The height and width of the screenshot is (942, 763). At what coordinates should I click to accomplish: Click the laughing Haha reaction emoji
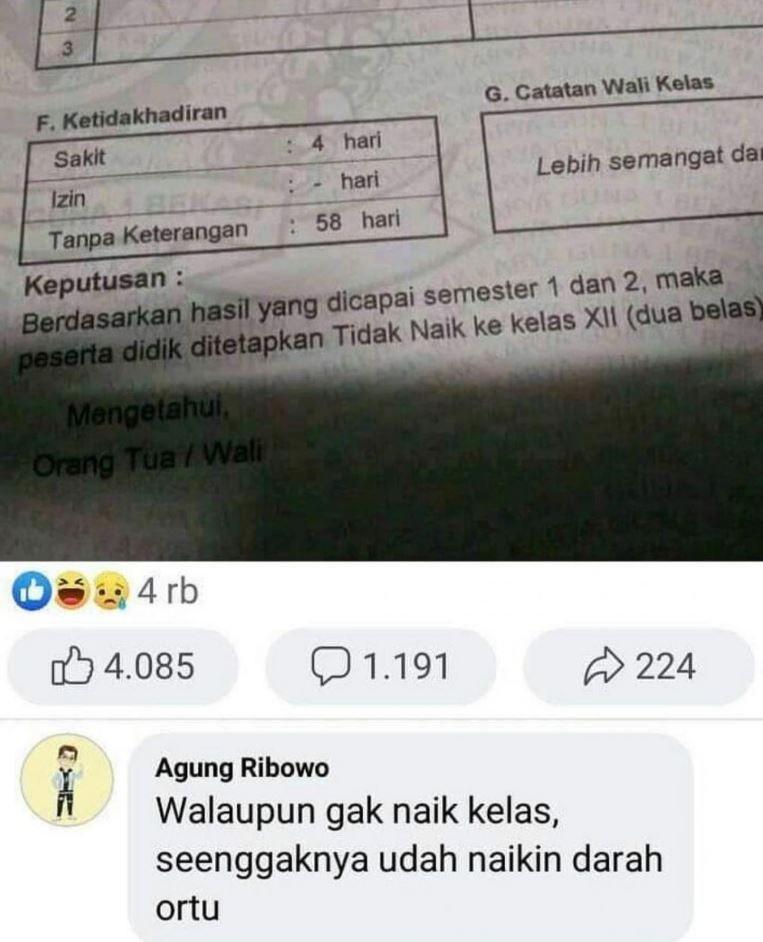point(71,591)
